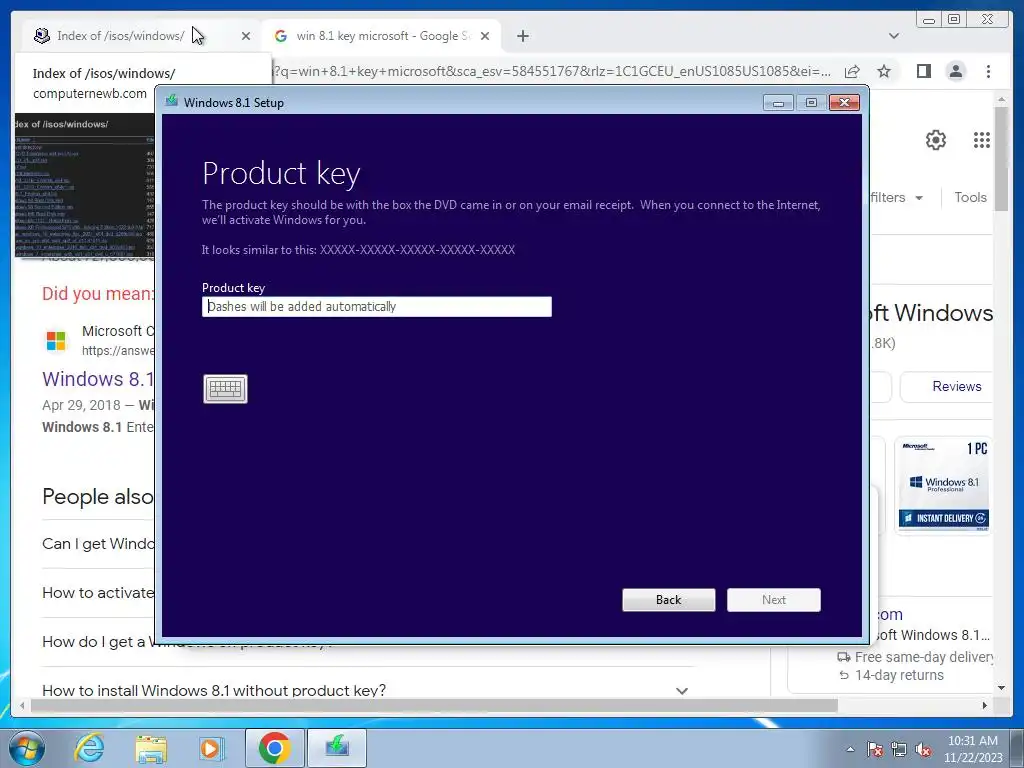Expand 'How to install Windows 8.1 without product key?'
Image resolution: width=1024 pixels, height=768 pixels.
(x=682, y=691)
